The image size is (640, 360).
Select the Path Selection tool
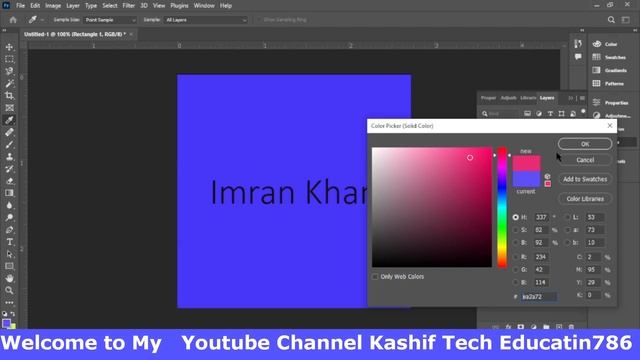point(9,254)
